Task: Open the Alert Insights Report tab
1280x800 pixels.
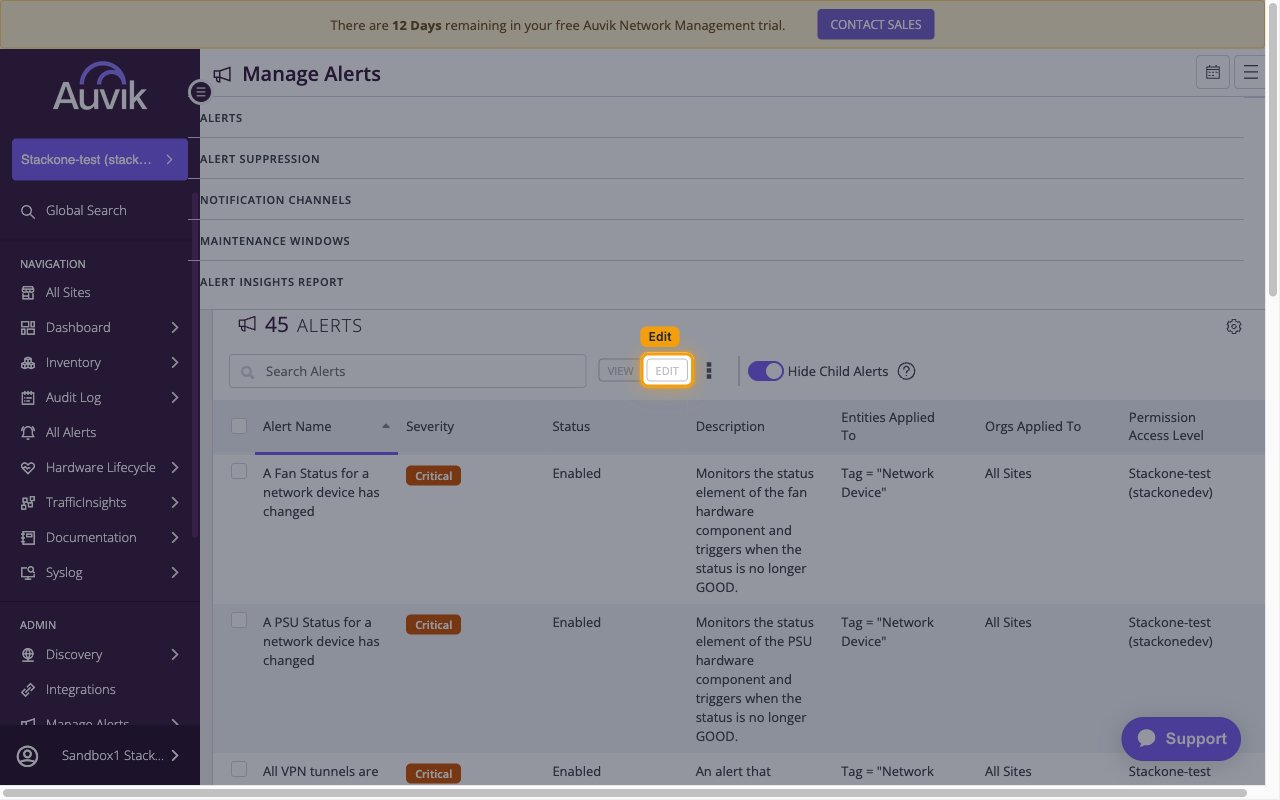Action: pos(272,282)
